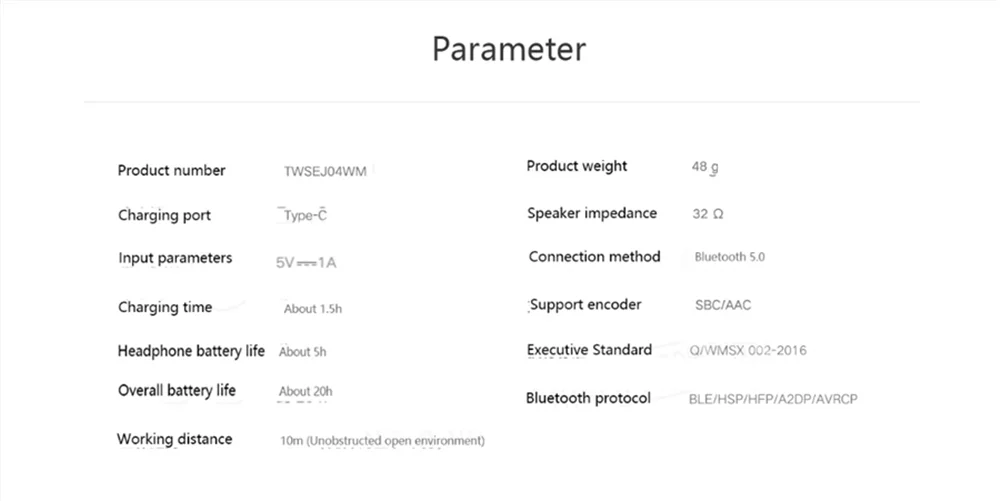Viewport: 1000px width, 501px height.
Task: Select the 32 Ω impedance value
Action: (707, 214)
